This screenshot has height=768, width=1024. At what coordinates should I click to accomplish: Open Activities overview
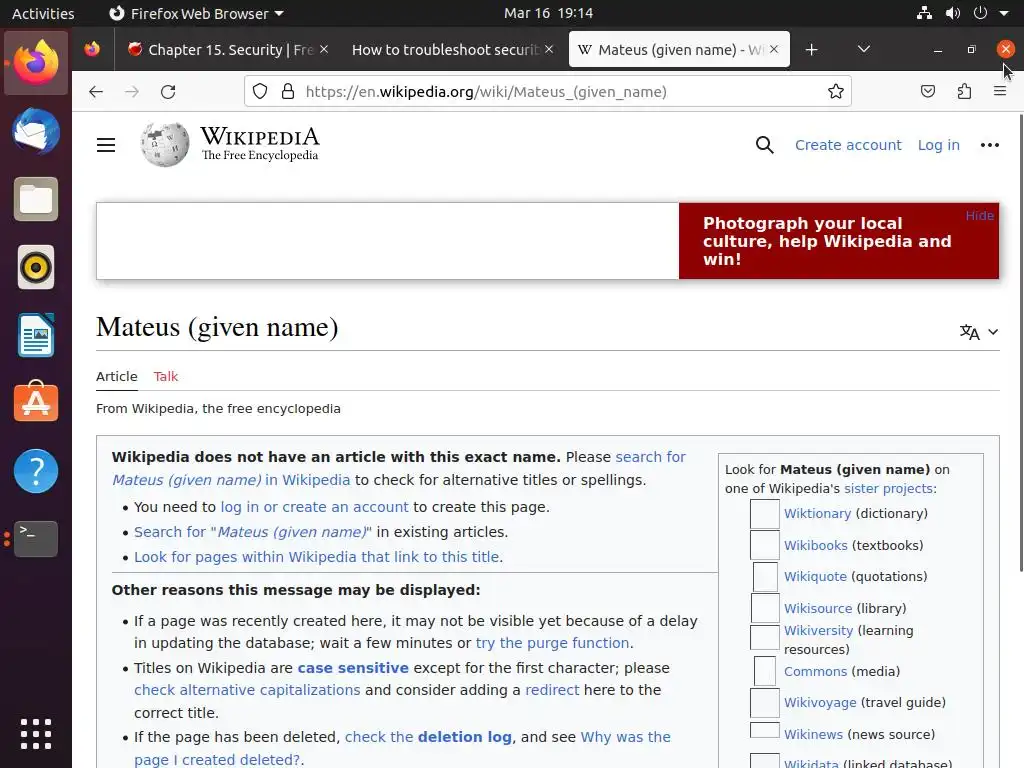click(43, 13)
